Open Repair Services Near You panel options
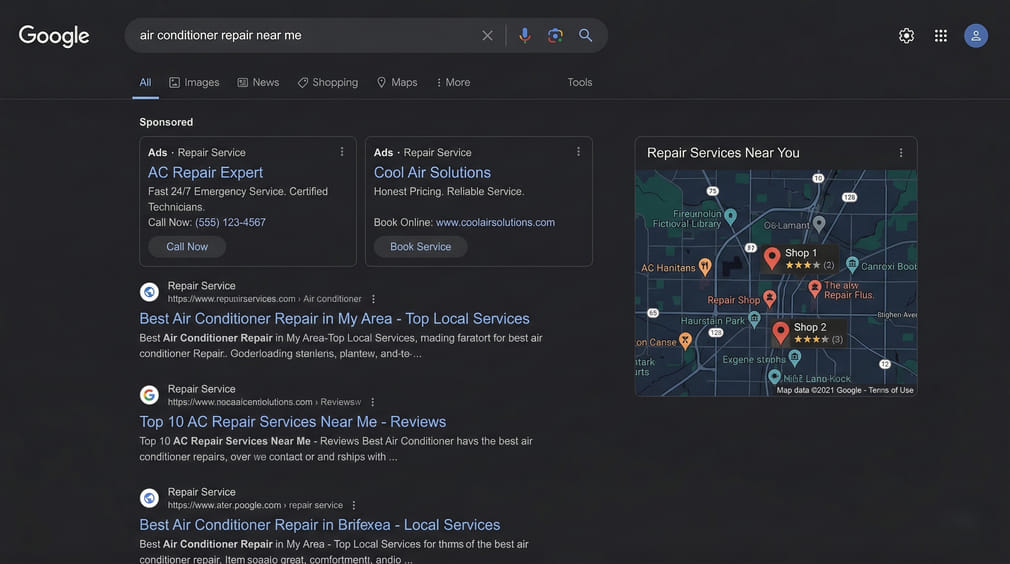Screen dimensions: 1010x564 [x=901, y=153]
